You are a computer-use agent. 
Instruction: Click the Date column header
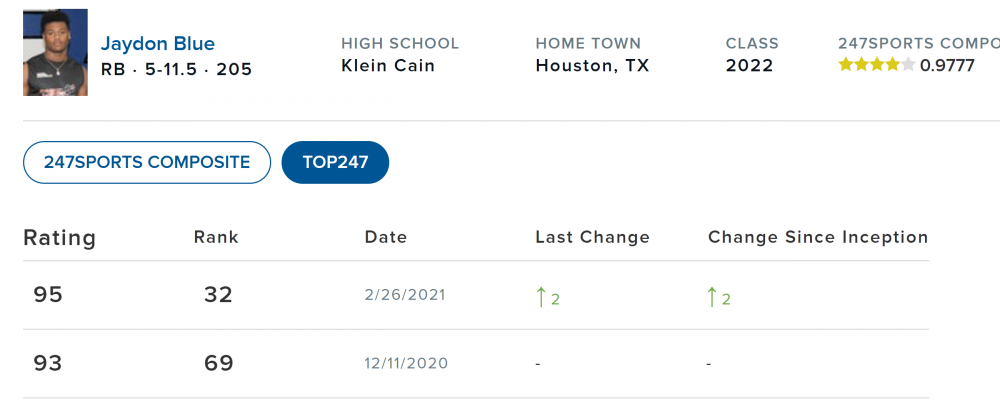tap(386, 237)
